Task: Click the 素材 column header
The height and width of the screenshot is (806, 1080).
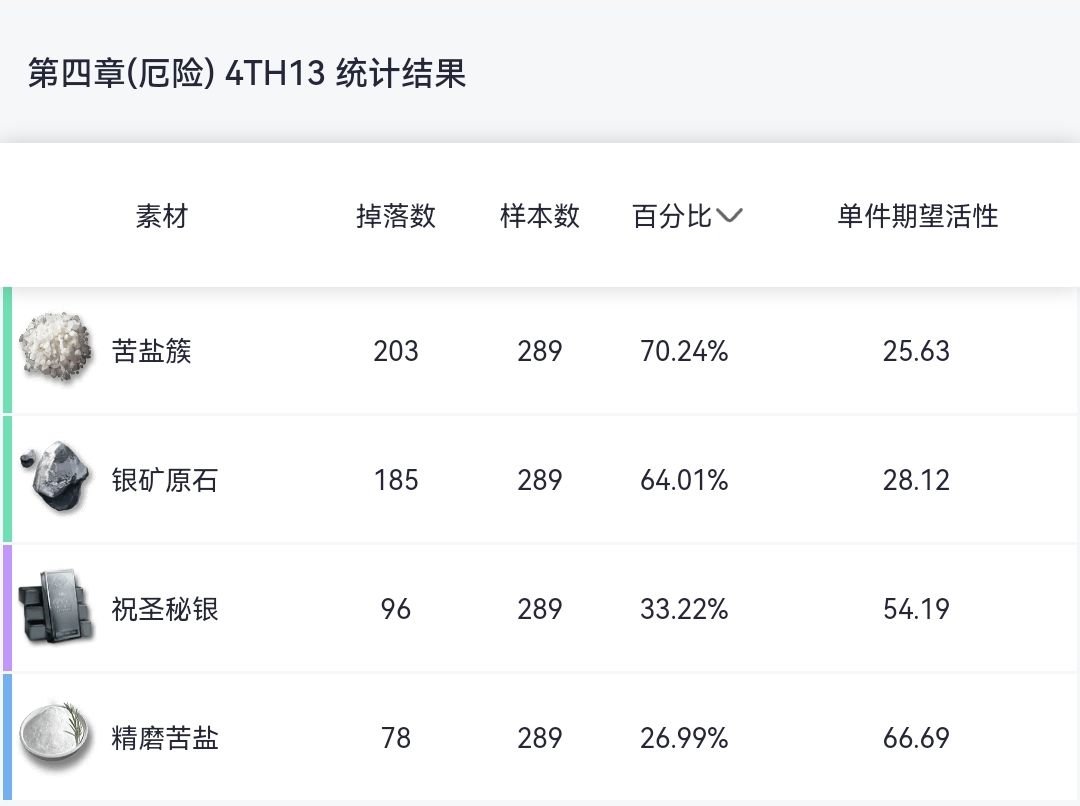Action: click(x=162, y=216)
